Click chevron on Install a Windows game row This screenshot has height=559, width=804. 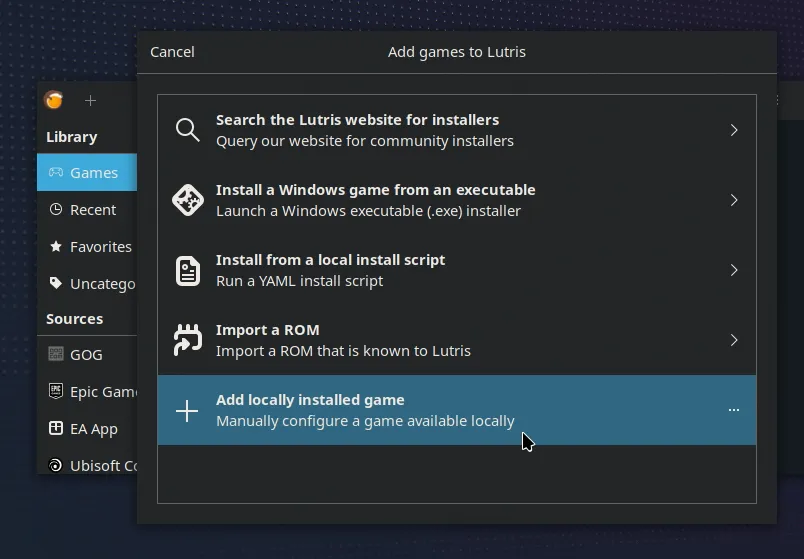734,200
